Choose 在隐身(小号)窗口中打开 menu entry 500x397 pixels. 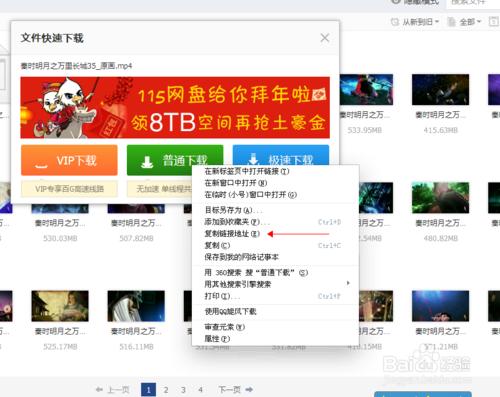click(250, 195)
